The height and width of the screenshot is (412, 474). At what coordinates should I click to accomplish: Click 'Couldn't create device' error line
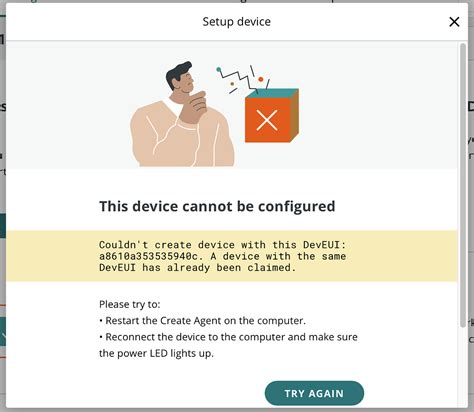coord(223,245)
